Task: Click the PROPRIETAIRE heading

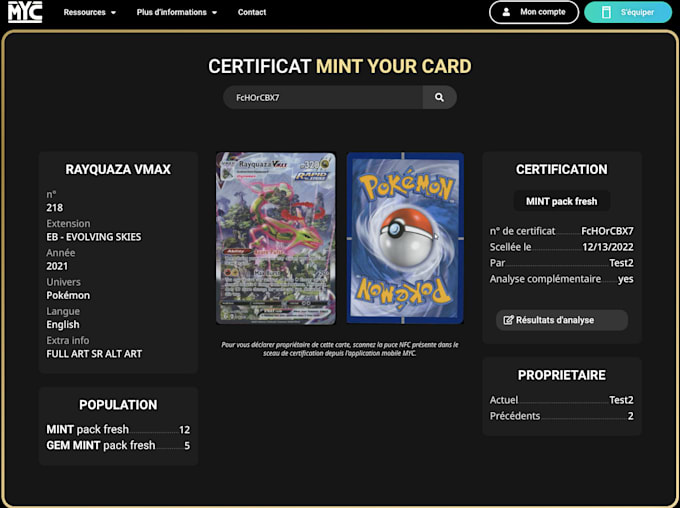Action: [x=562, y=375]
